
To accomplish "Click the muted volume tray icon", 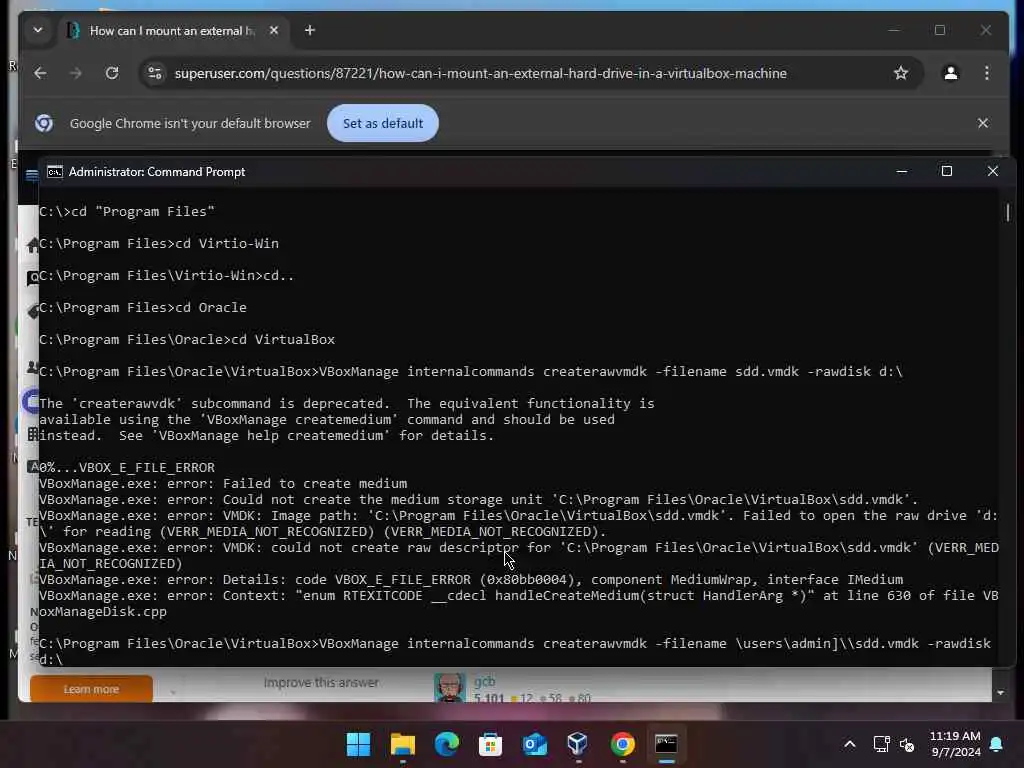I will [907, 744].
